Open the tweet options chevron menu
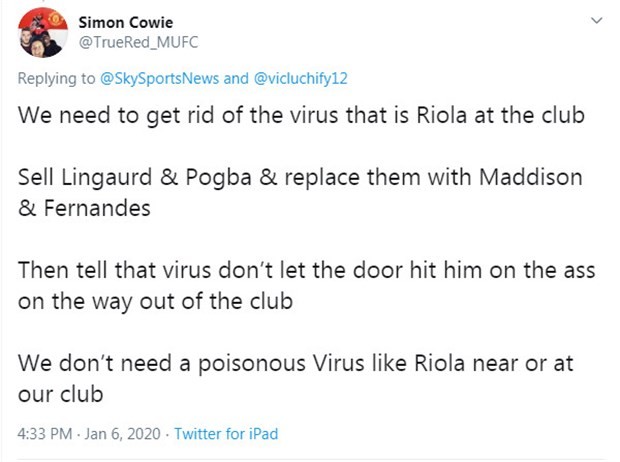Image resolution: width=620 pixels, height=462 pixels. point(597,20)
